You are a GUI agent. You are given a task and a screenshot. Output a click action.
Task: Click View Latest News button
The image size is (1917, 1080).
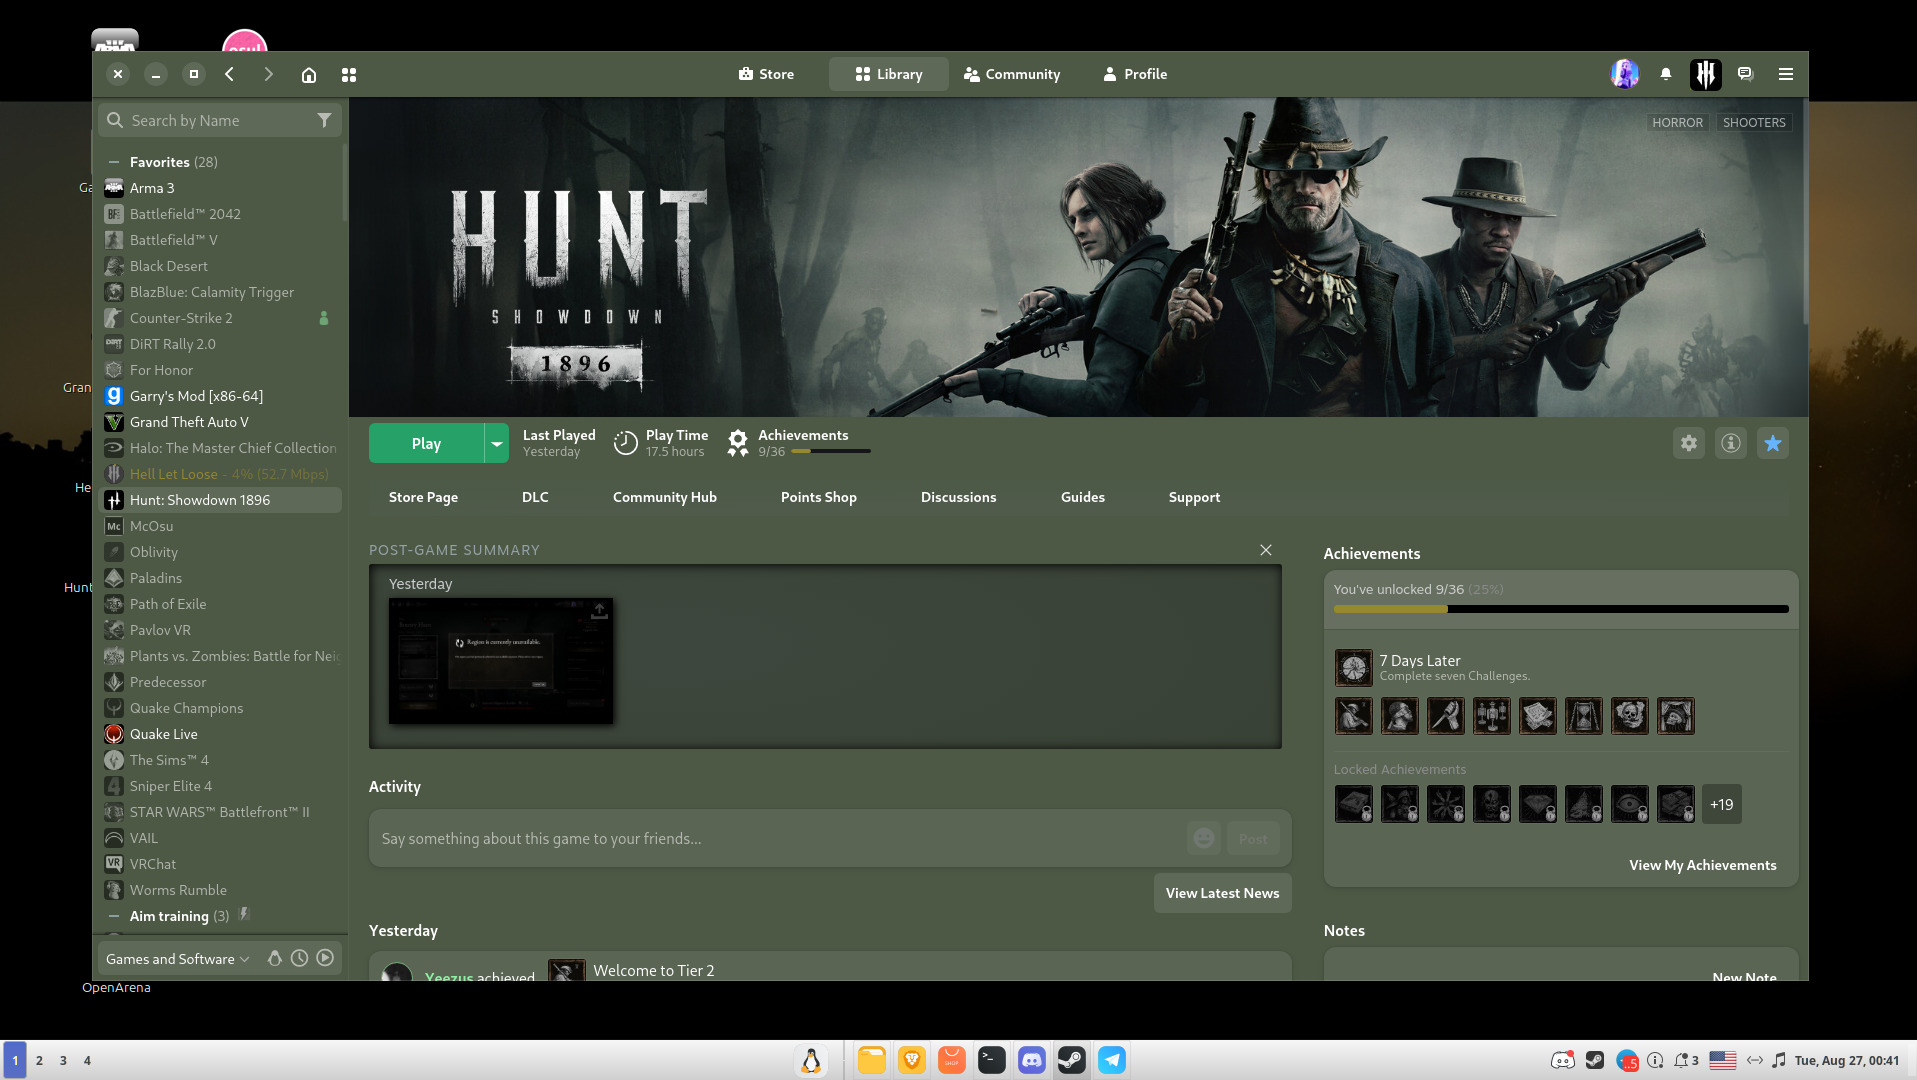click(1222, 893)
